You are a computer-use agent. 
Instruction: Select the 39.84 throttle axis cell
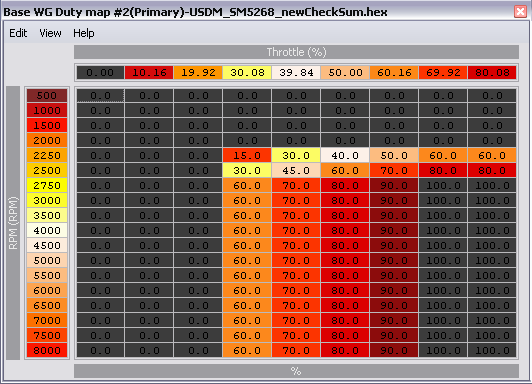296,73
